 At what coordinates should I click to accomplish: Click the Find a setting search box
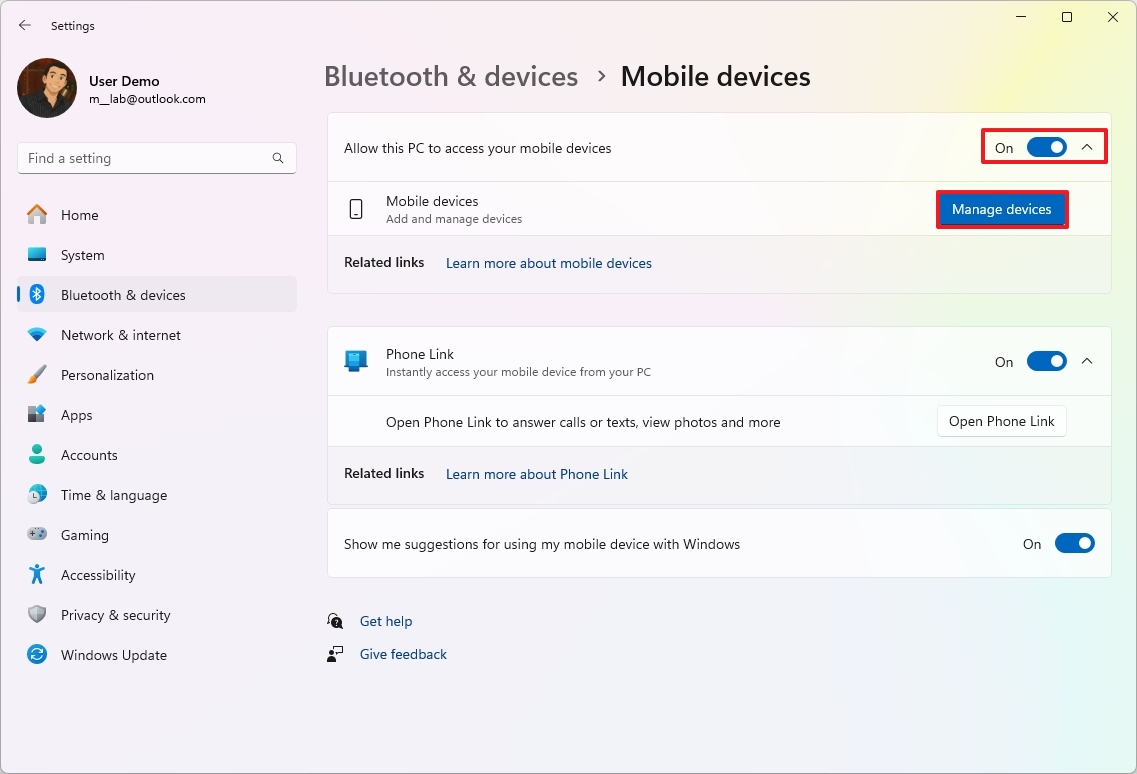tap(156, 157)
